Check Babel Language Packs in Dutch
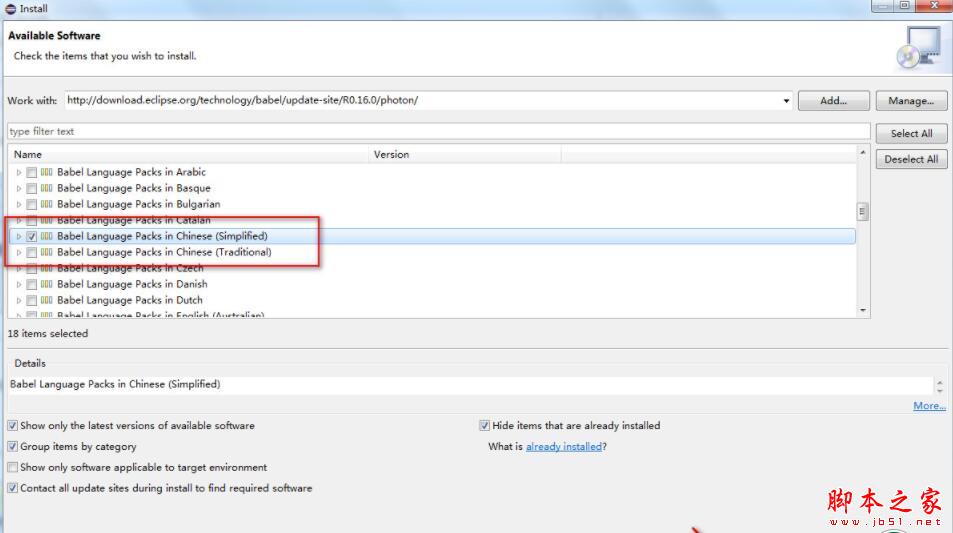The height and width of the screenshot is (533, 953). pyautogui.click(x=32, y=300)
